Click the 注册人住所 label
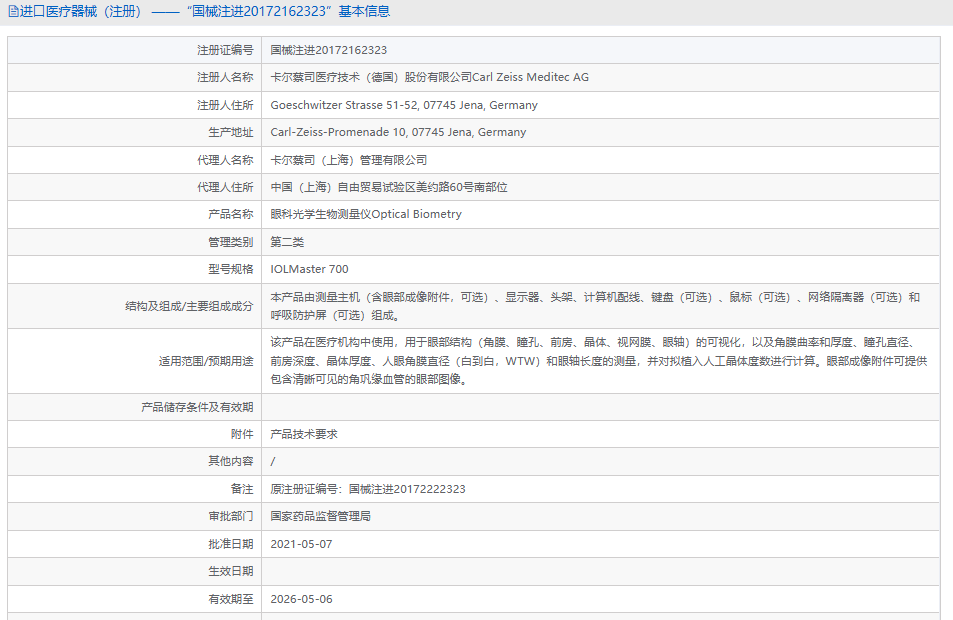This screenshot has width=953, height=620. [x=225, y=105]
